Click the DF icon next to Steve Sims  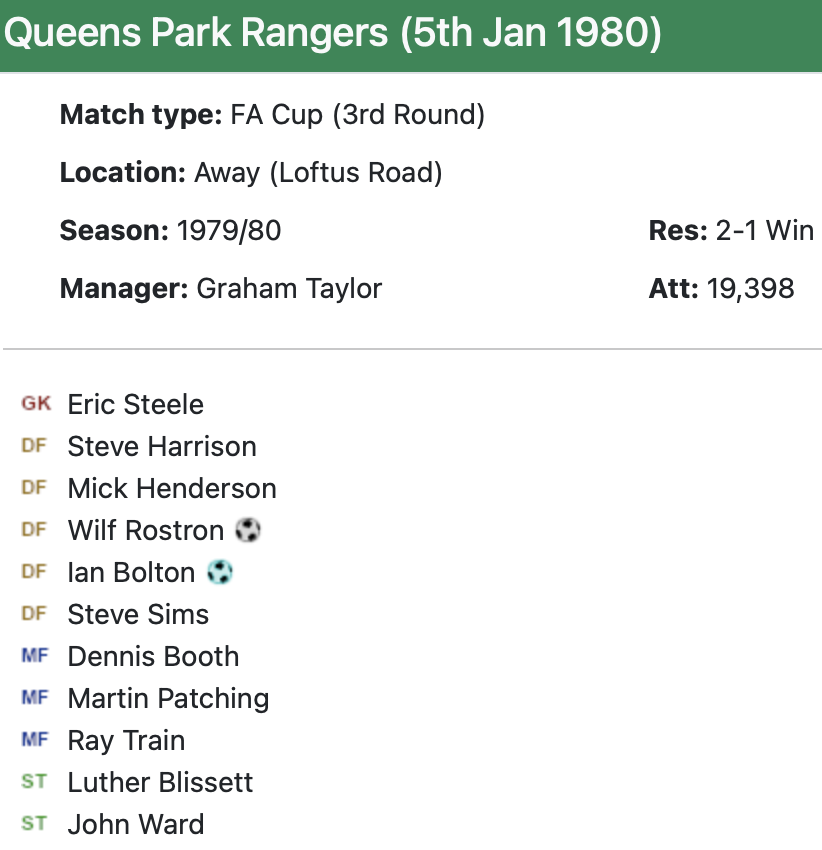pyautogui.click(x=34, y=614)
